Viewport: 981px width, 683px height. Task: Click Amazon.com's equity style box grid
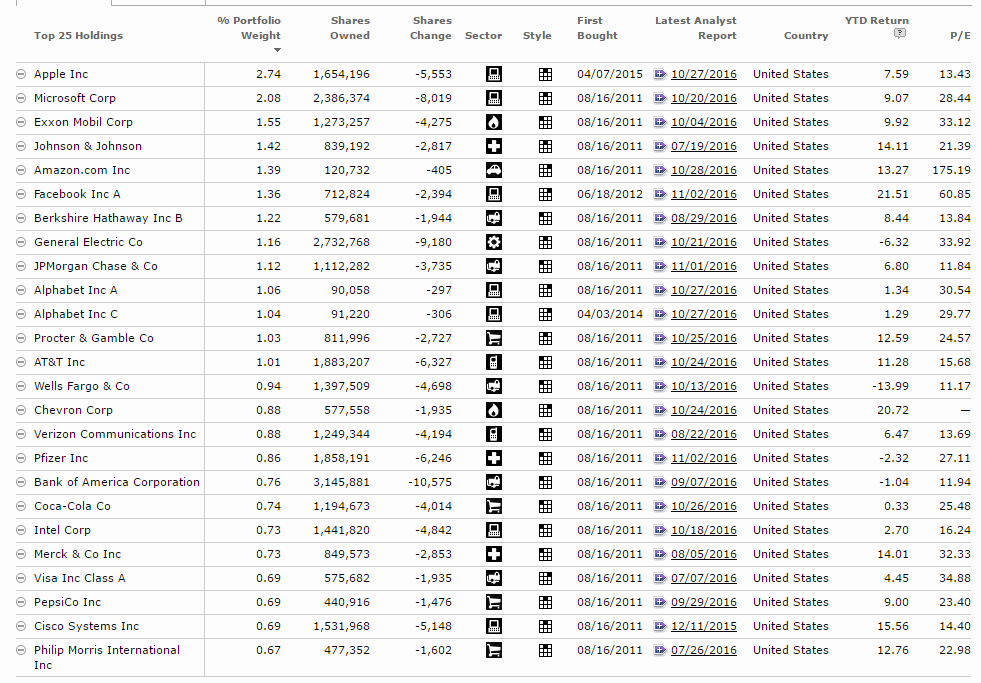pyautogui.click(x=545, y=170)
